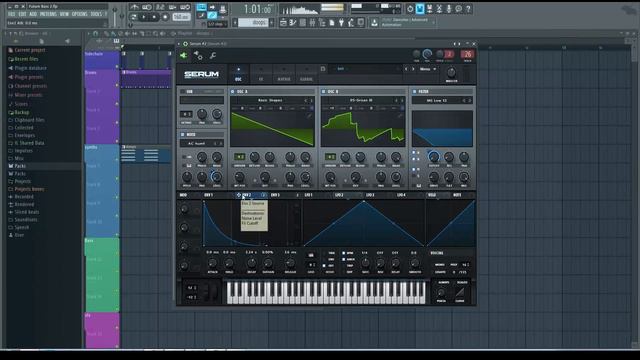Go to previous Serum preset arrow

pos(406,69)
